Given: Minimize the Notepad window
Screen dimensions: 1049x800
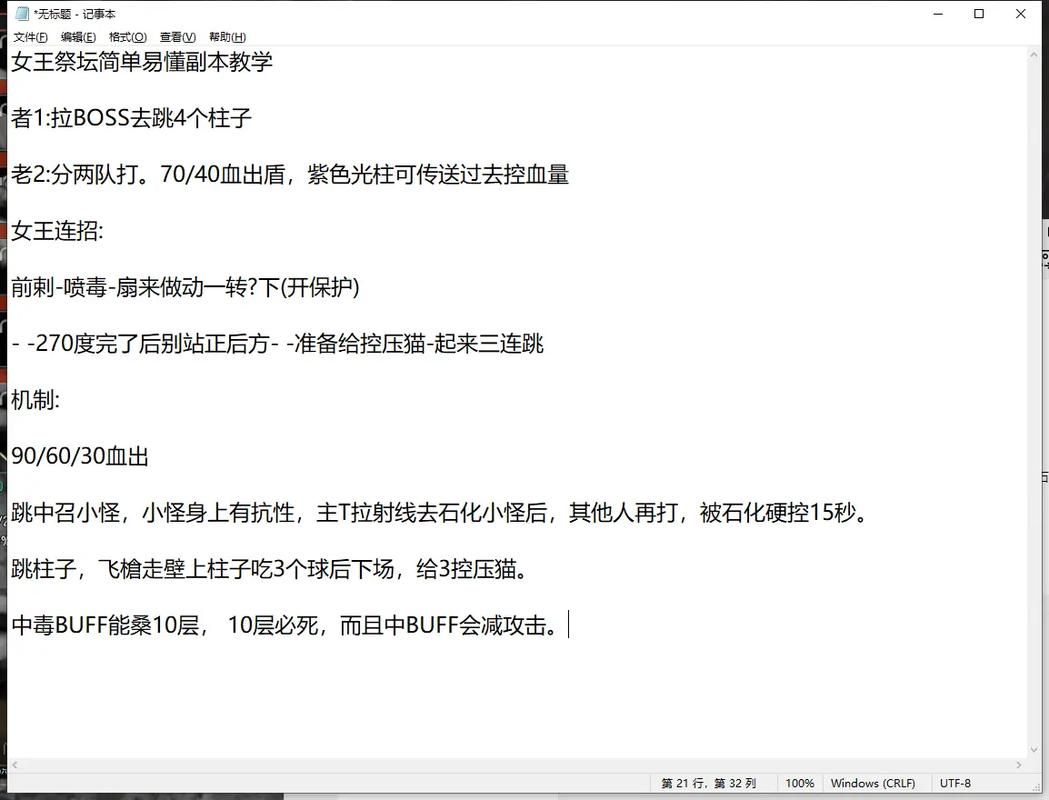Looking at the screenshot, I should [938, 13].
